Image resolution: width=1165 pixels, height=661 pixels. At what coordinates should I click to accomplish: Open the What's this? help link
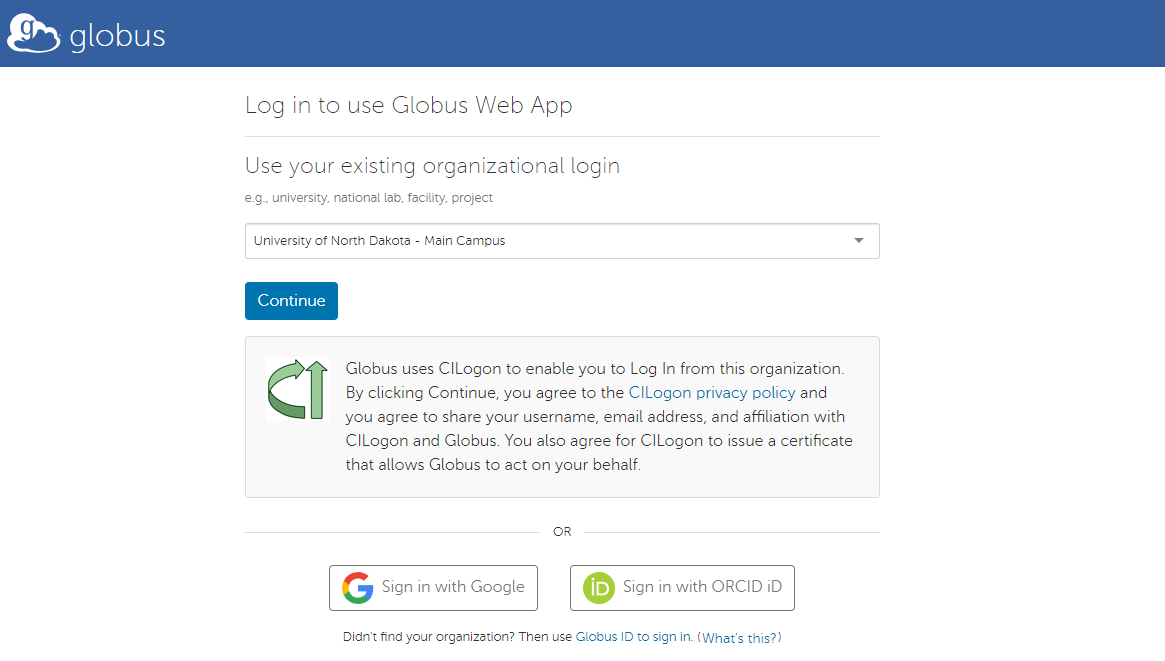coord(739,637)
